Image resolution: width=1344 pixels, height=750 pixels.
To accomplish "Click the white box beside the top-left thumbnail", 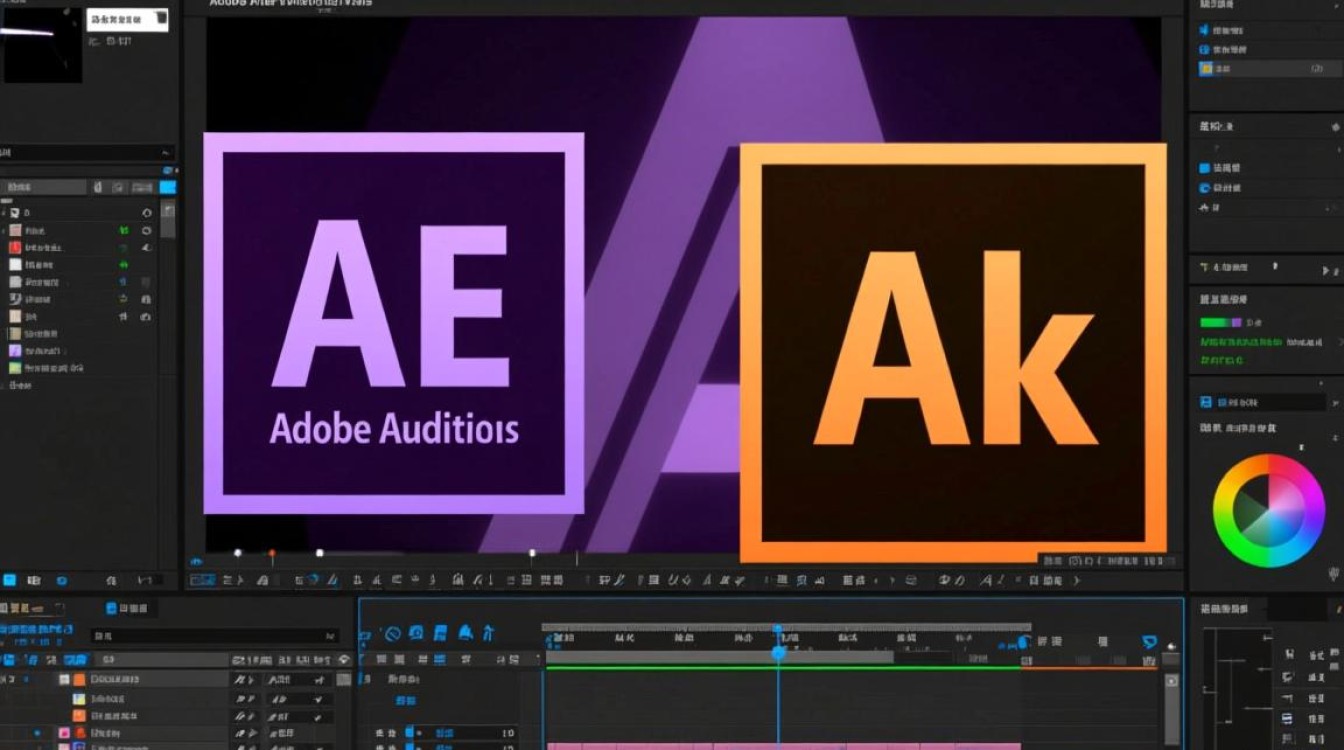I will [126, 19].
